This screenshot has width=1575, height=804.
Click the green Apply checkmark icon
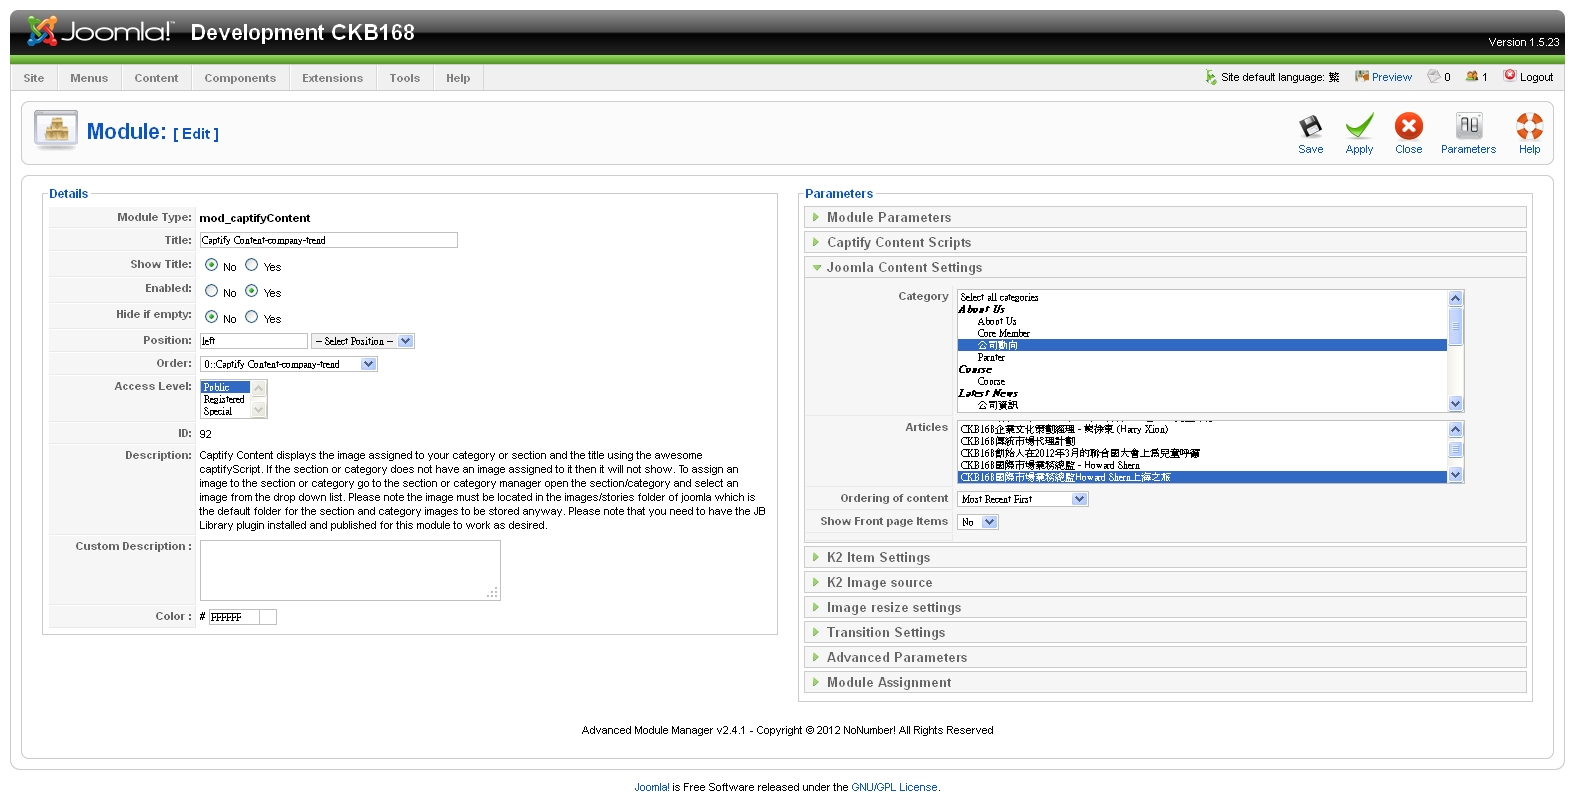[x=1359, y=126]
